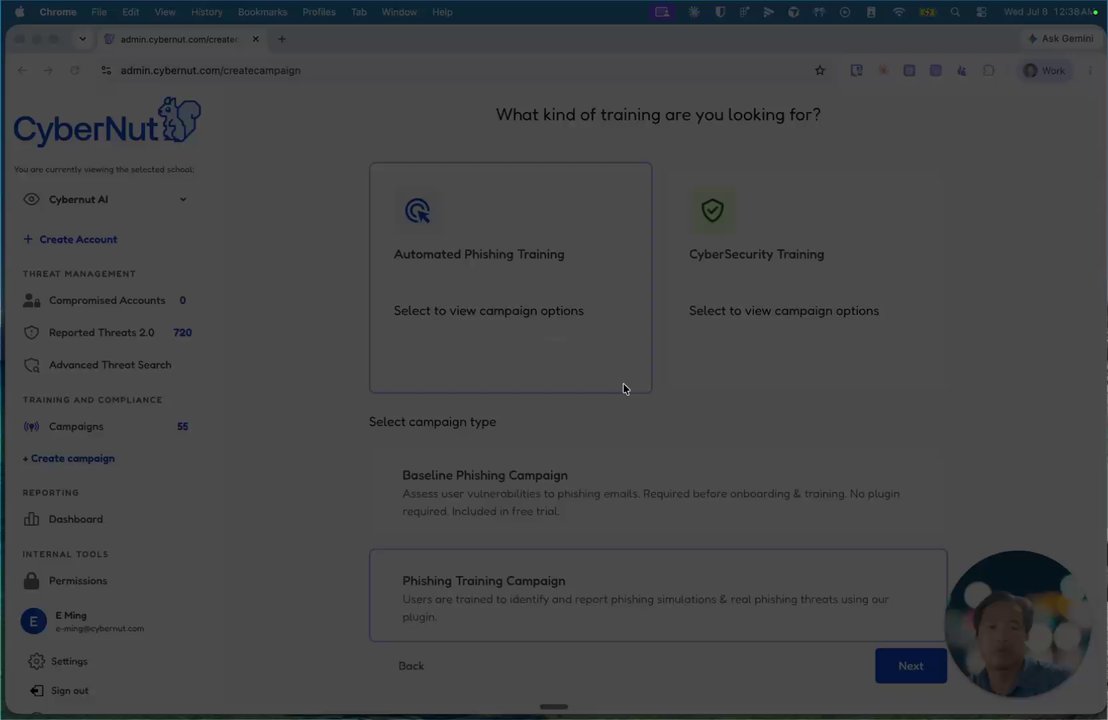Select the Automated Phishing Training card

coord(510,278)
